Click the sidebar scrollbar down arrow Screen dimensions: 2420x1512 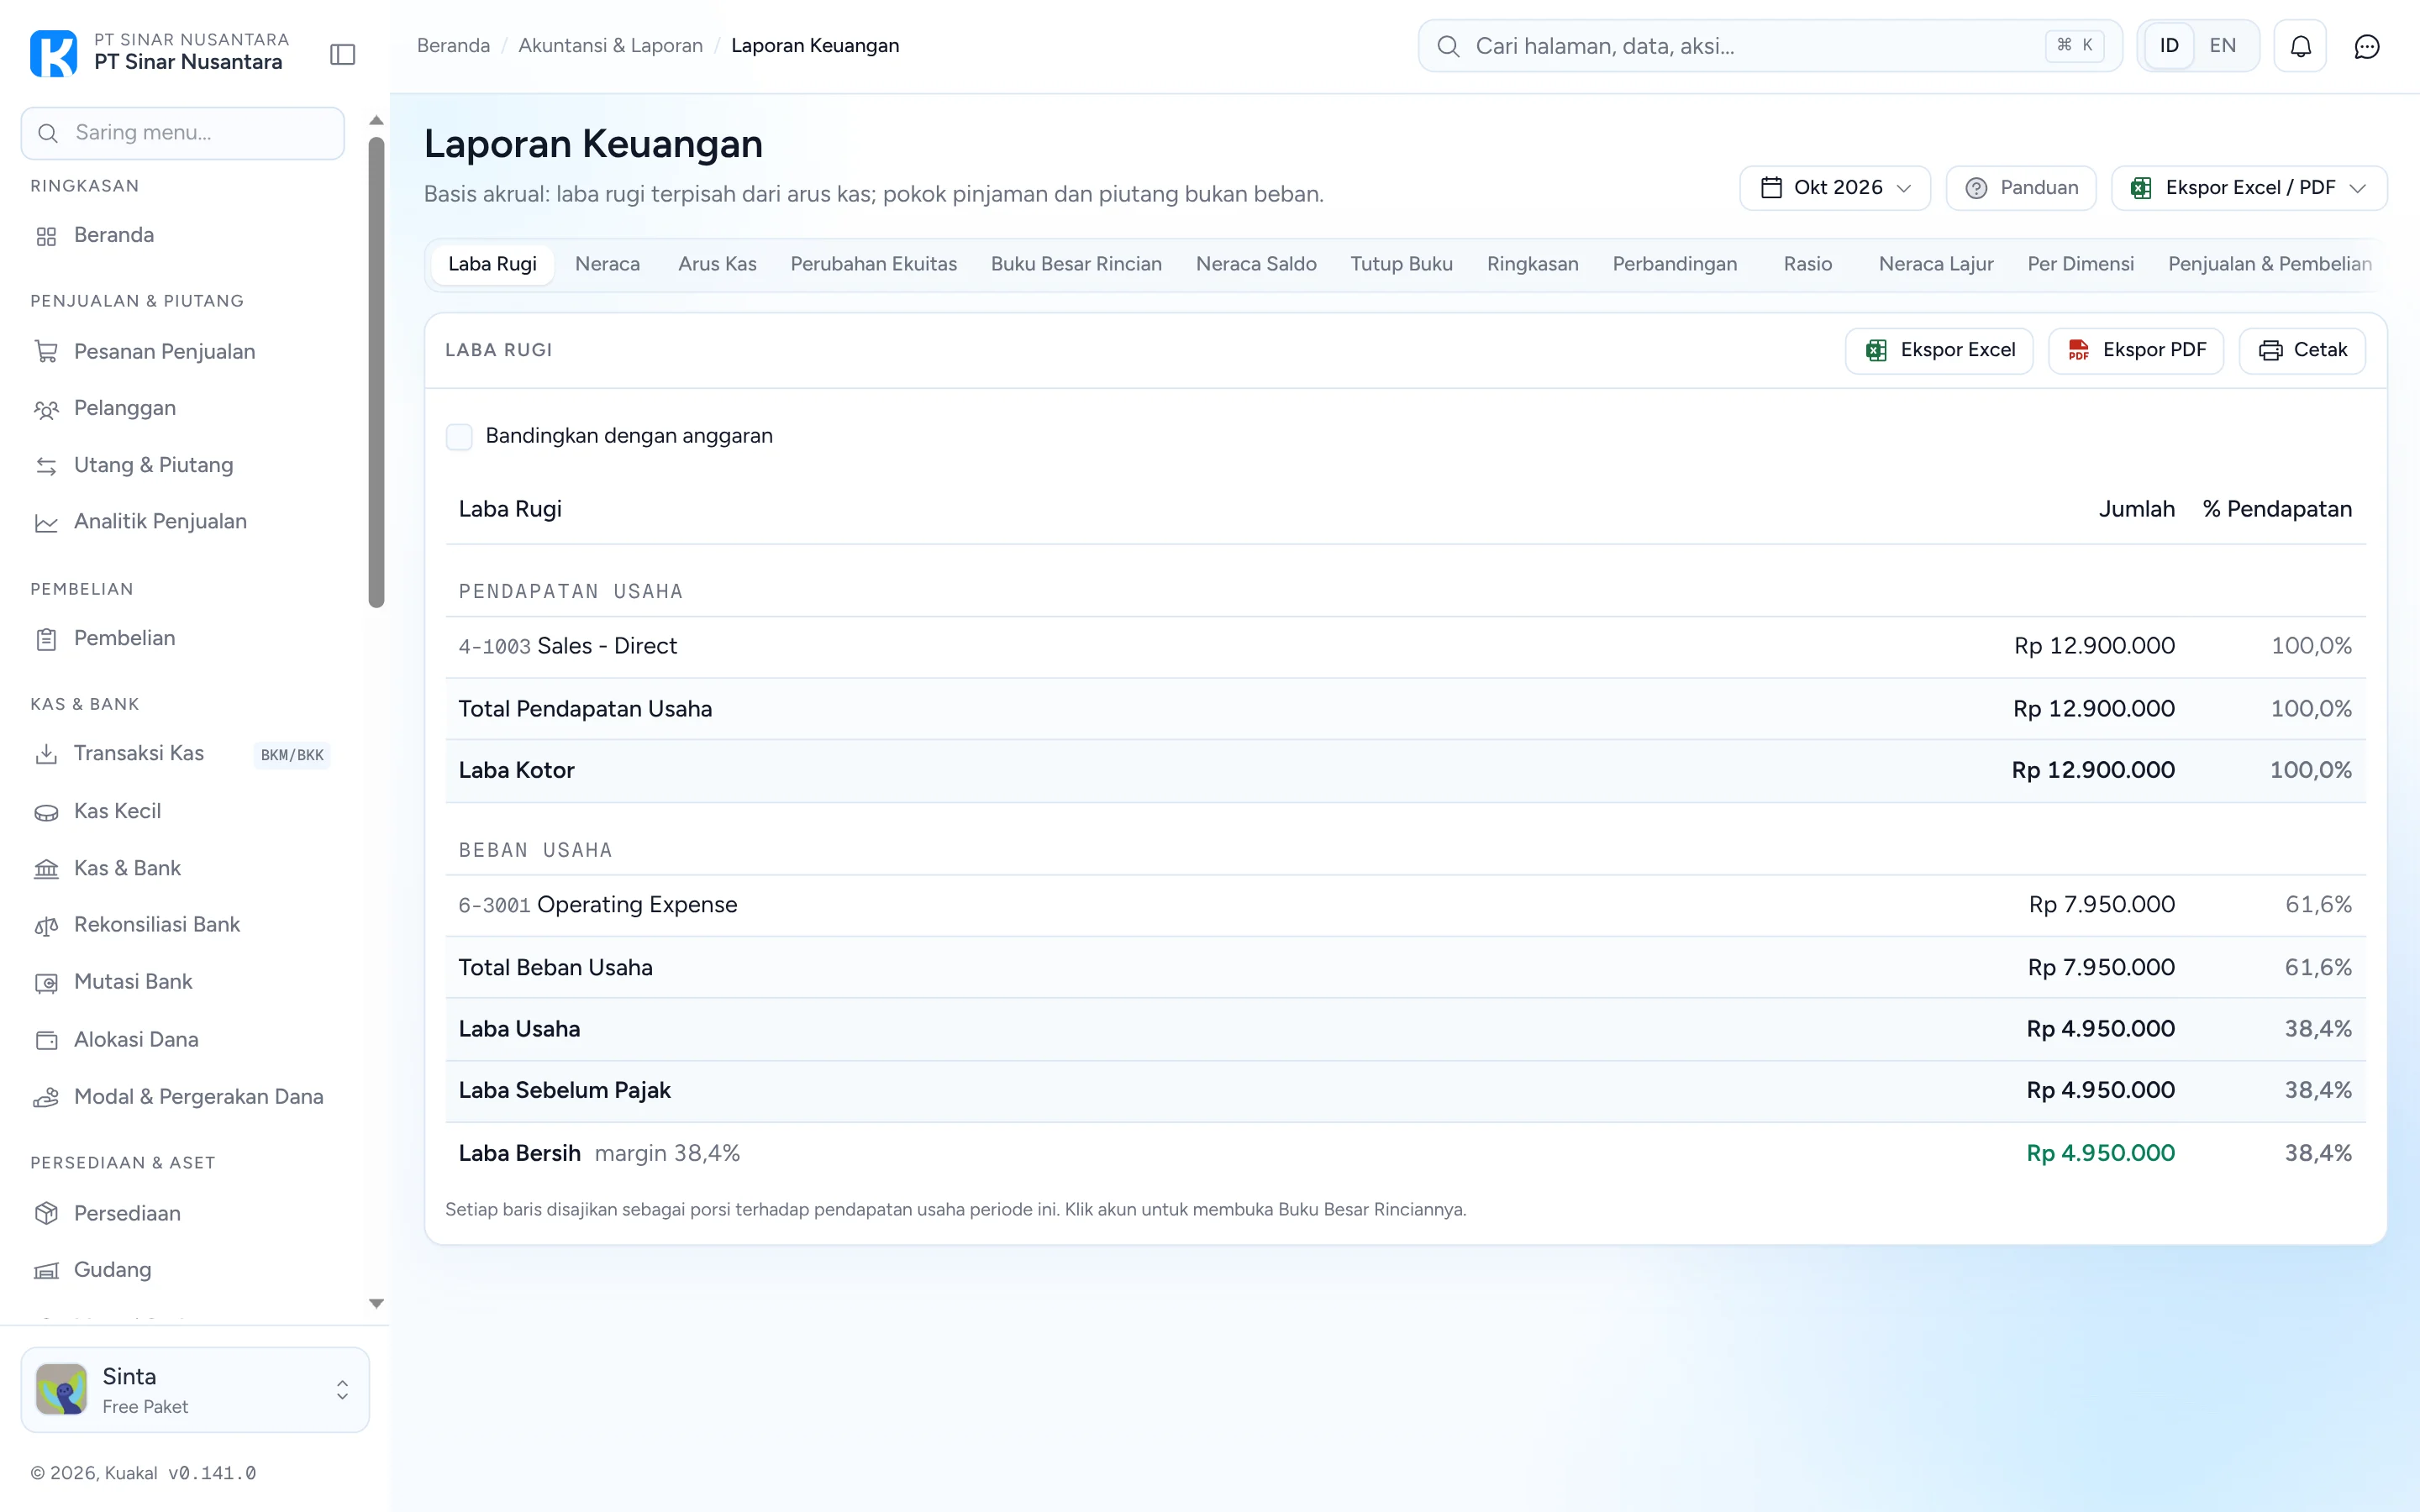[x=376, y=1303]
